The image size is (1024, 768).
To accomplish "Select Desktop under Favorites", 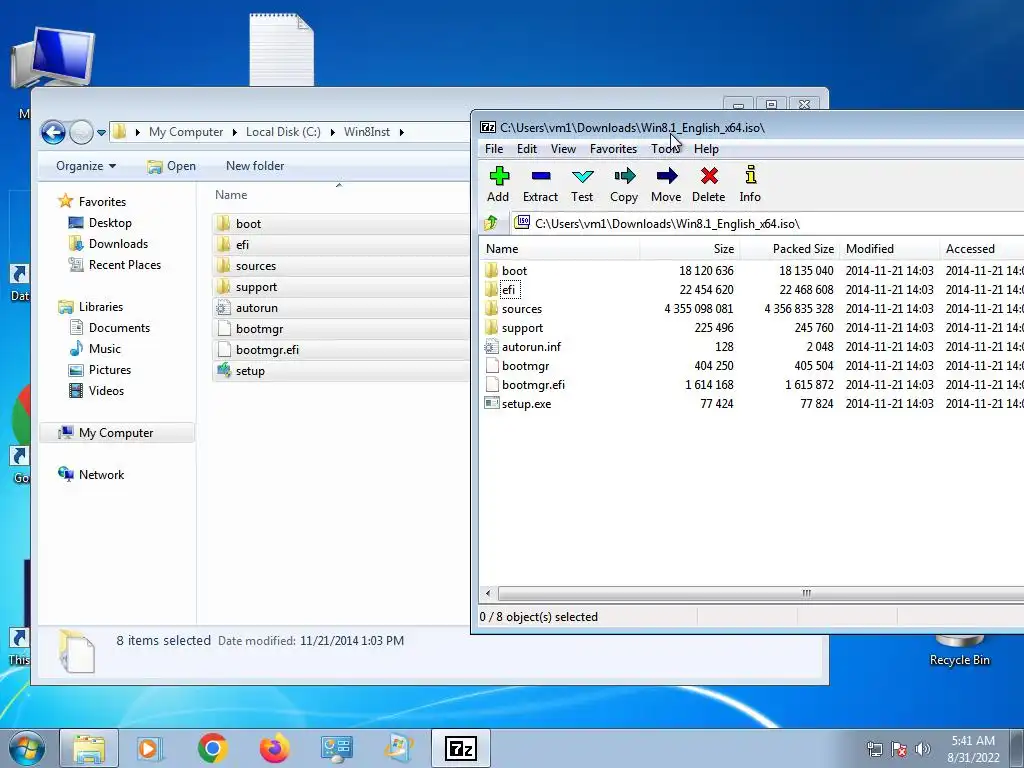I will [110, 223].
